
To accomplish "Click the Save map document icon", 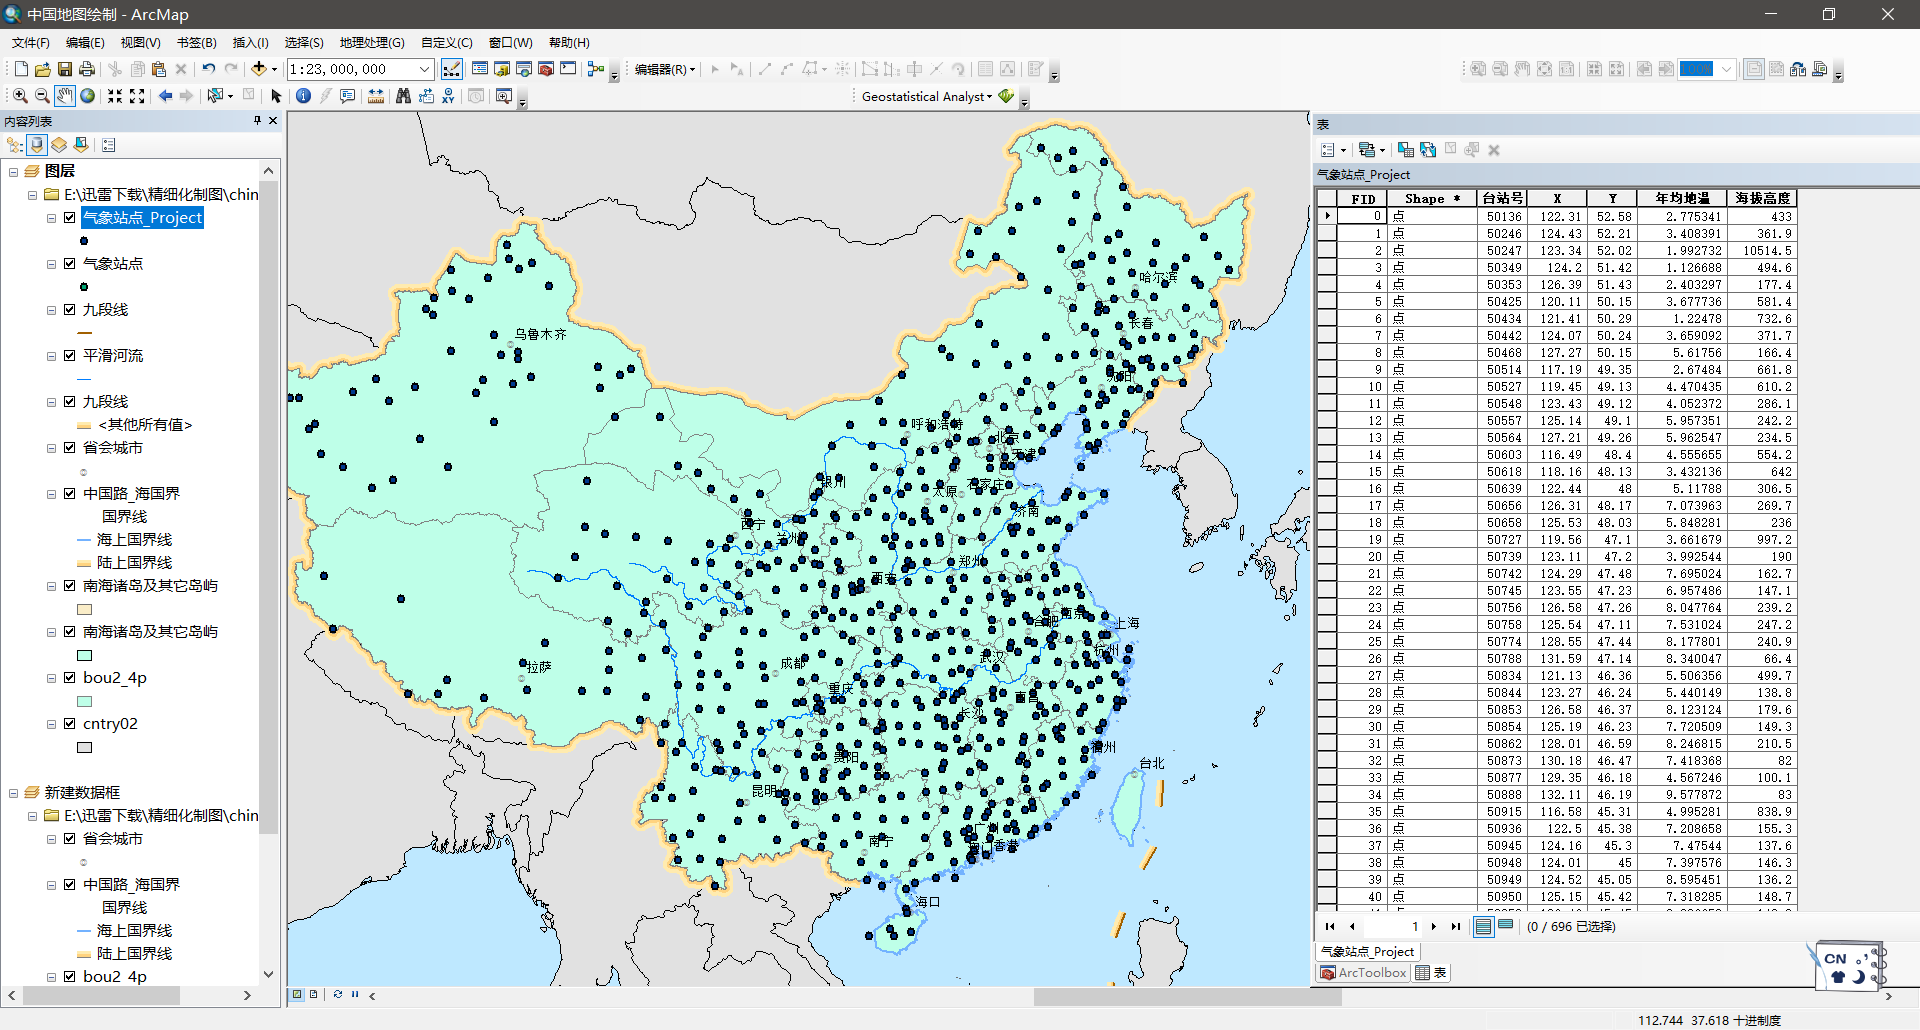I will (x=65, y=69).
